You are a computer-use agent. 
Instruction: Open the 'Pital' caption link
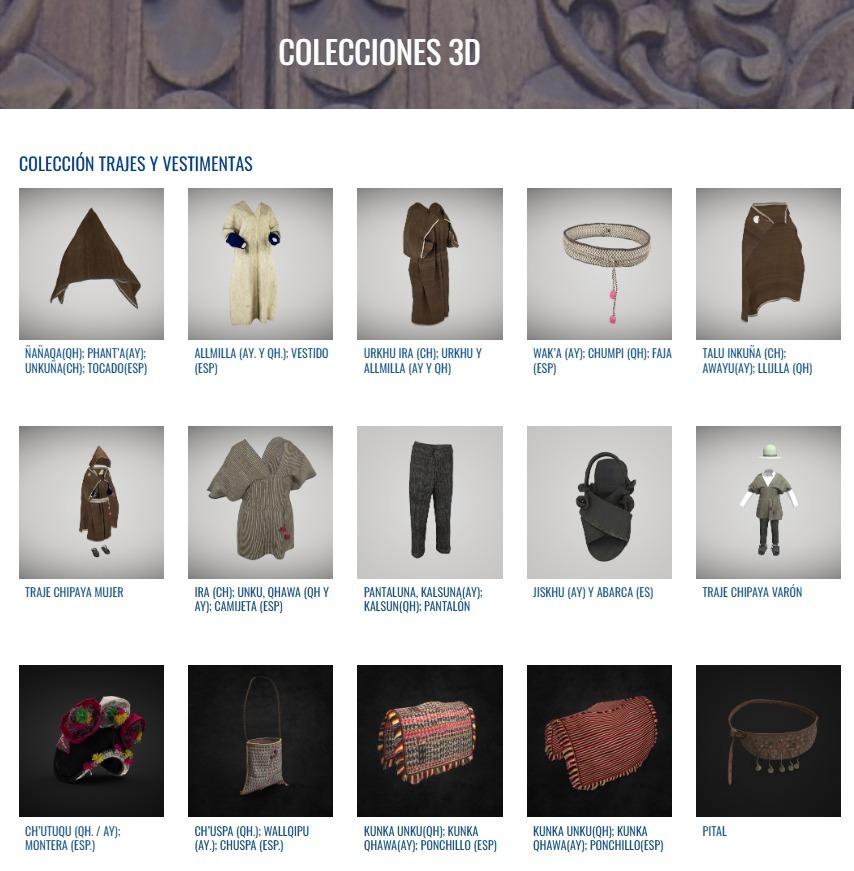tap(714, 831)
